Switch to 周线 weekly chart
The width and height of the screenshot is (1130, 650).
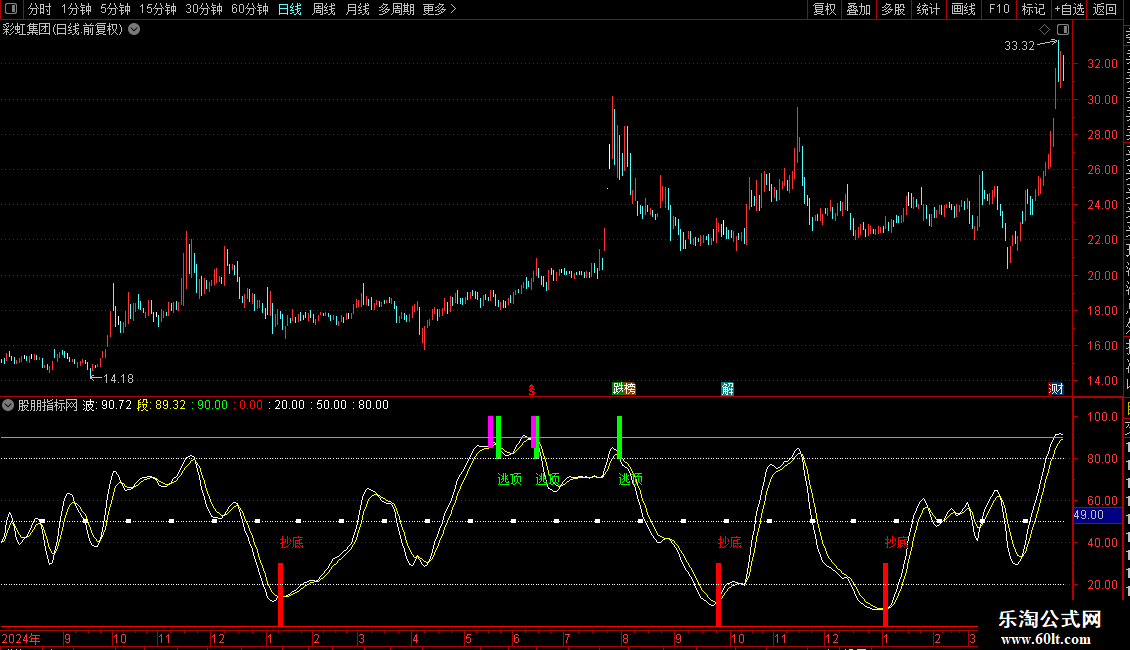[x=324, y=9]
